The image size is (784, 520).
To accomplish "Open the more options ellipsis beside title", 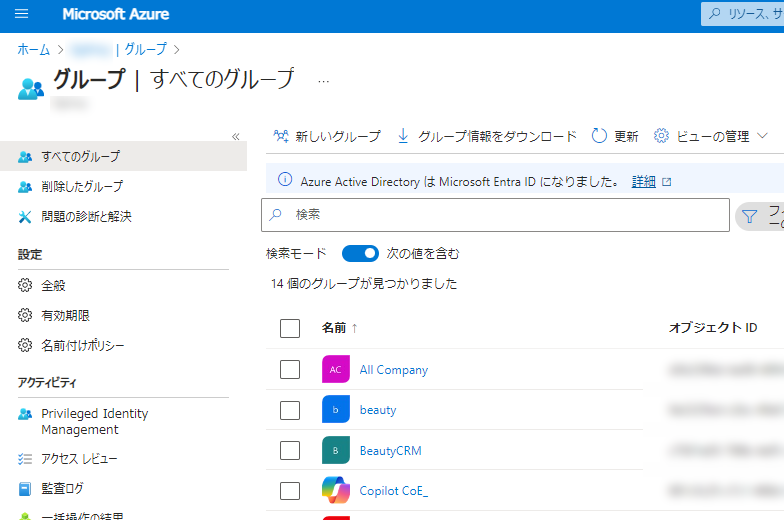I will tap(324, 81).
